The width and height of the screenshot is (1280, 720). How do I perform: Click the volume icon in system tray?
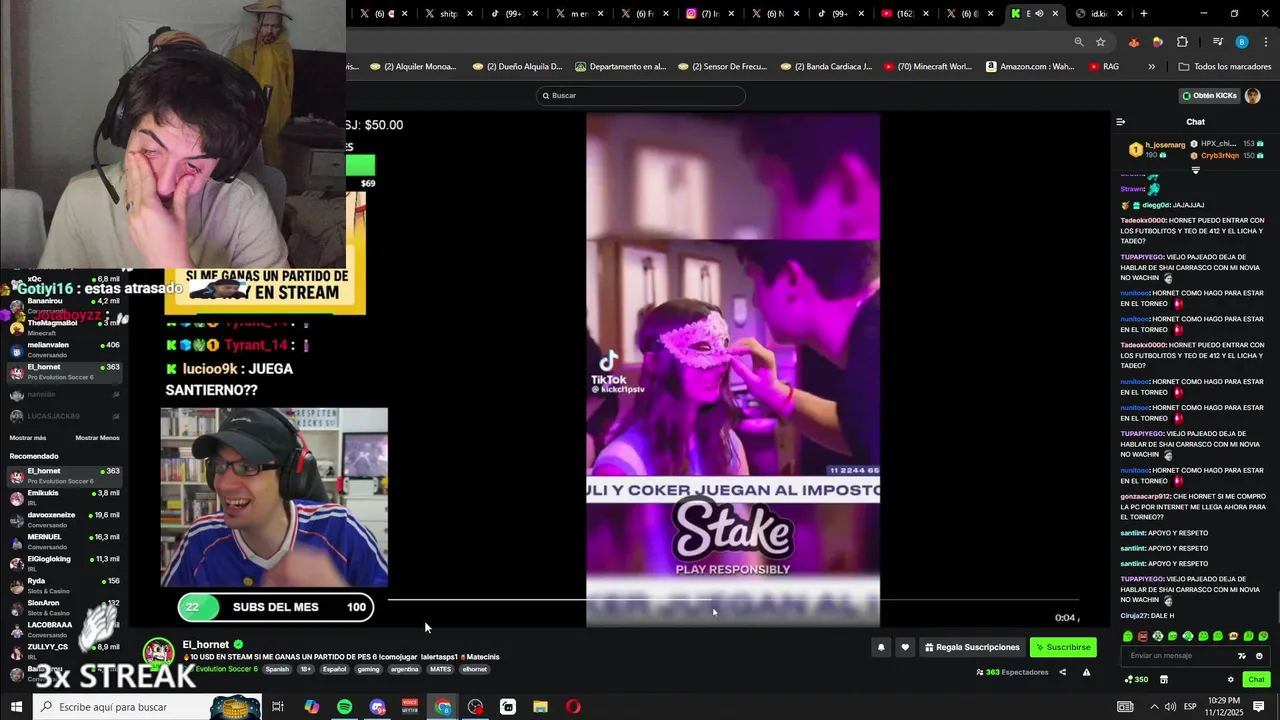[1170, 707]
